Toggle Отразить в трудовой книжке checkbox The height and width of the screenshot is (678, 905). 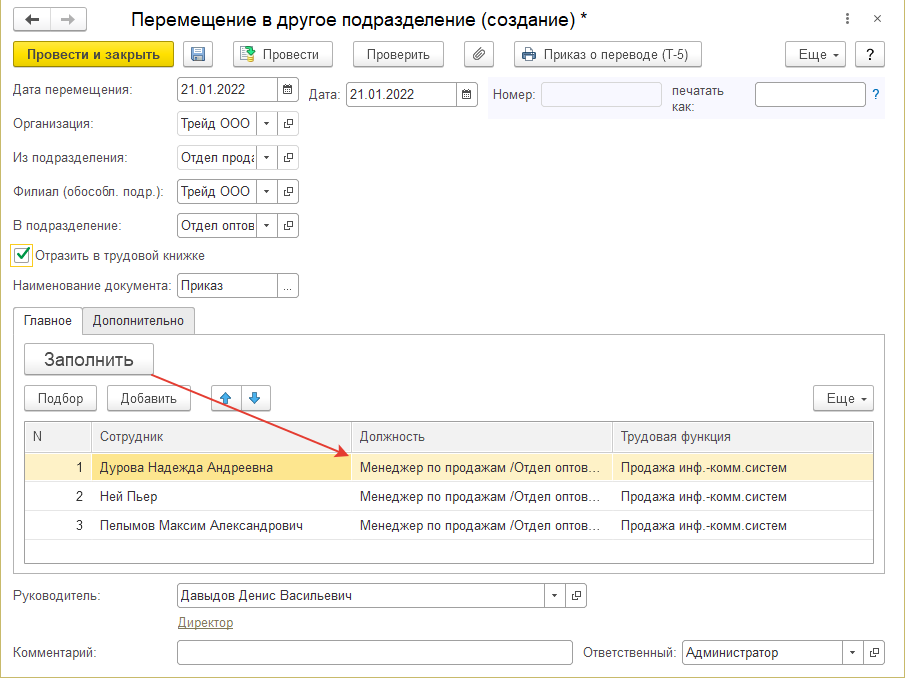click(22, 255)
